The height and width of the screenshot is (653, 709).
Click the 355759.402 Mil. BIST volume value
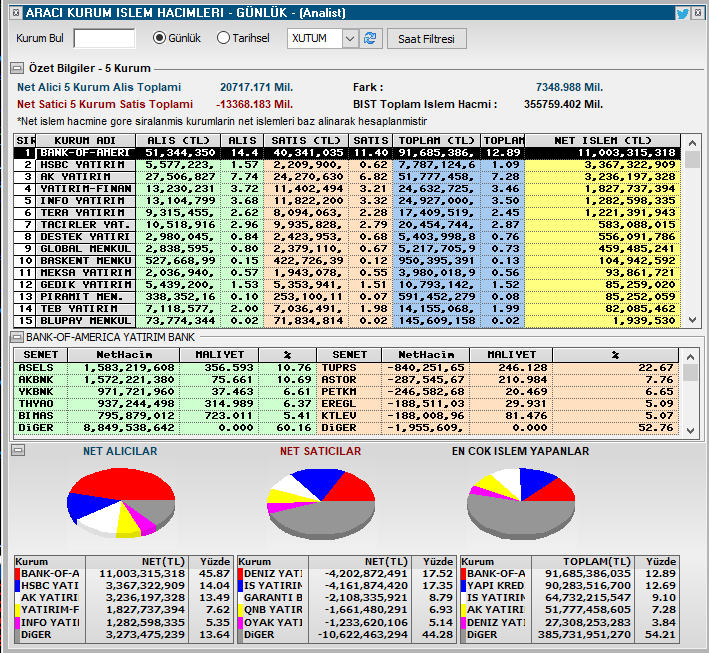pyautogui.click(x=563, y=104)
